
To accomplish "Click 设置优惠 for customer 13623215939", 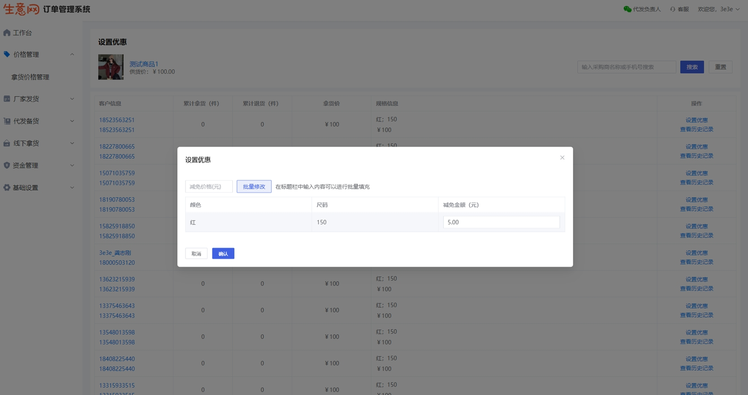I will point(696,280).
